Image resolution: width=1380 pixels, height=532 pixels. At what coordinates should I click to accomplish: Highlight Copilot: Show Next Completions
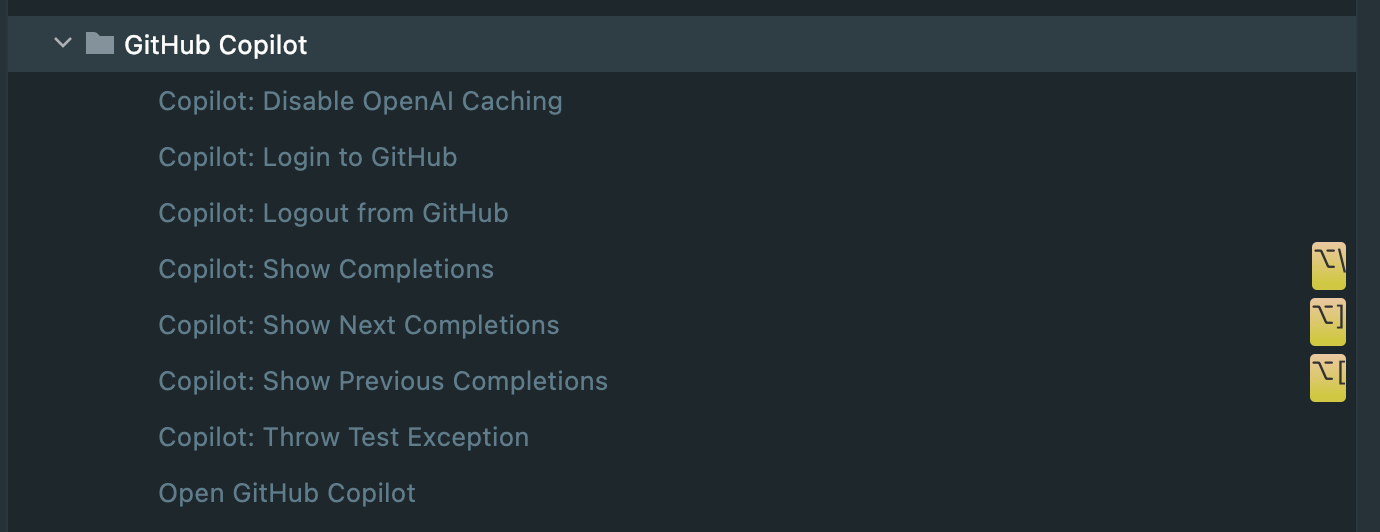pyautogui.click(x=359, y=325)
